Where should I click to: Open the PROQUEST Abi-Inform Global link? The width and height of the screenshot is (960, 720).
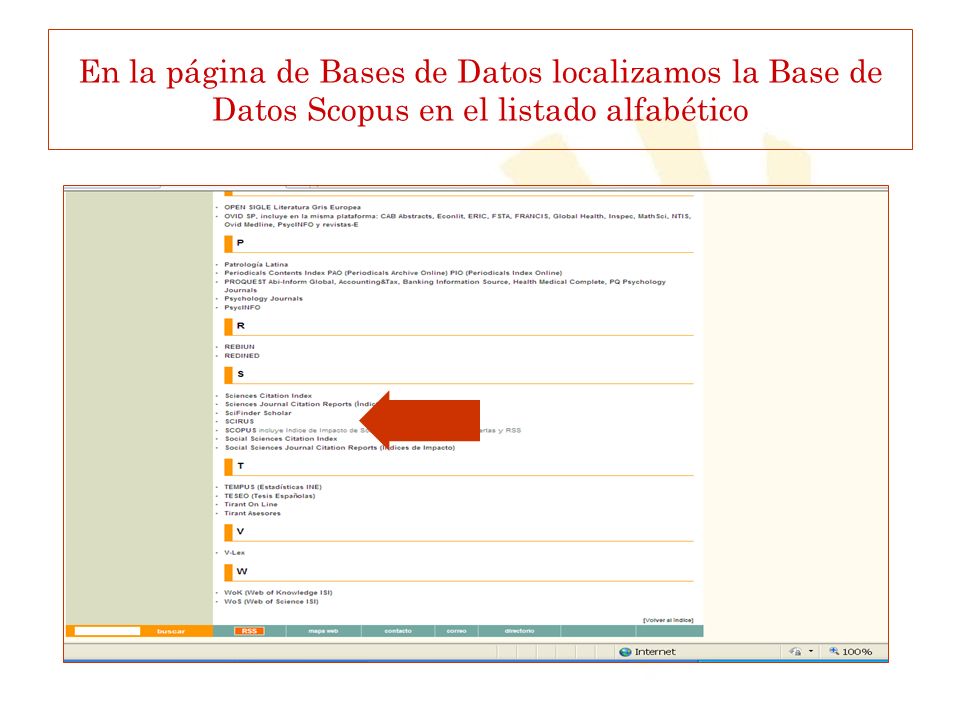[444, 286]
